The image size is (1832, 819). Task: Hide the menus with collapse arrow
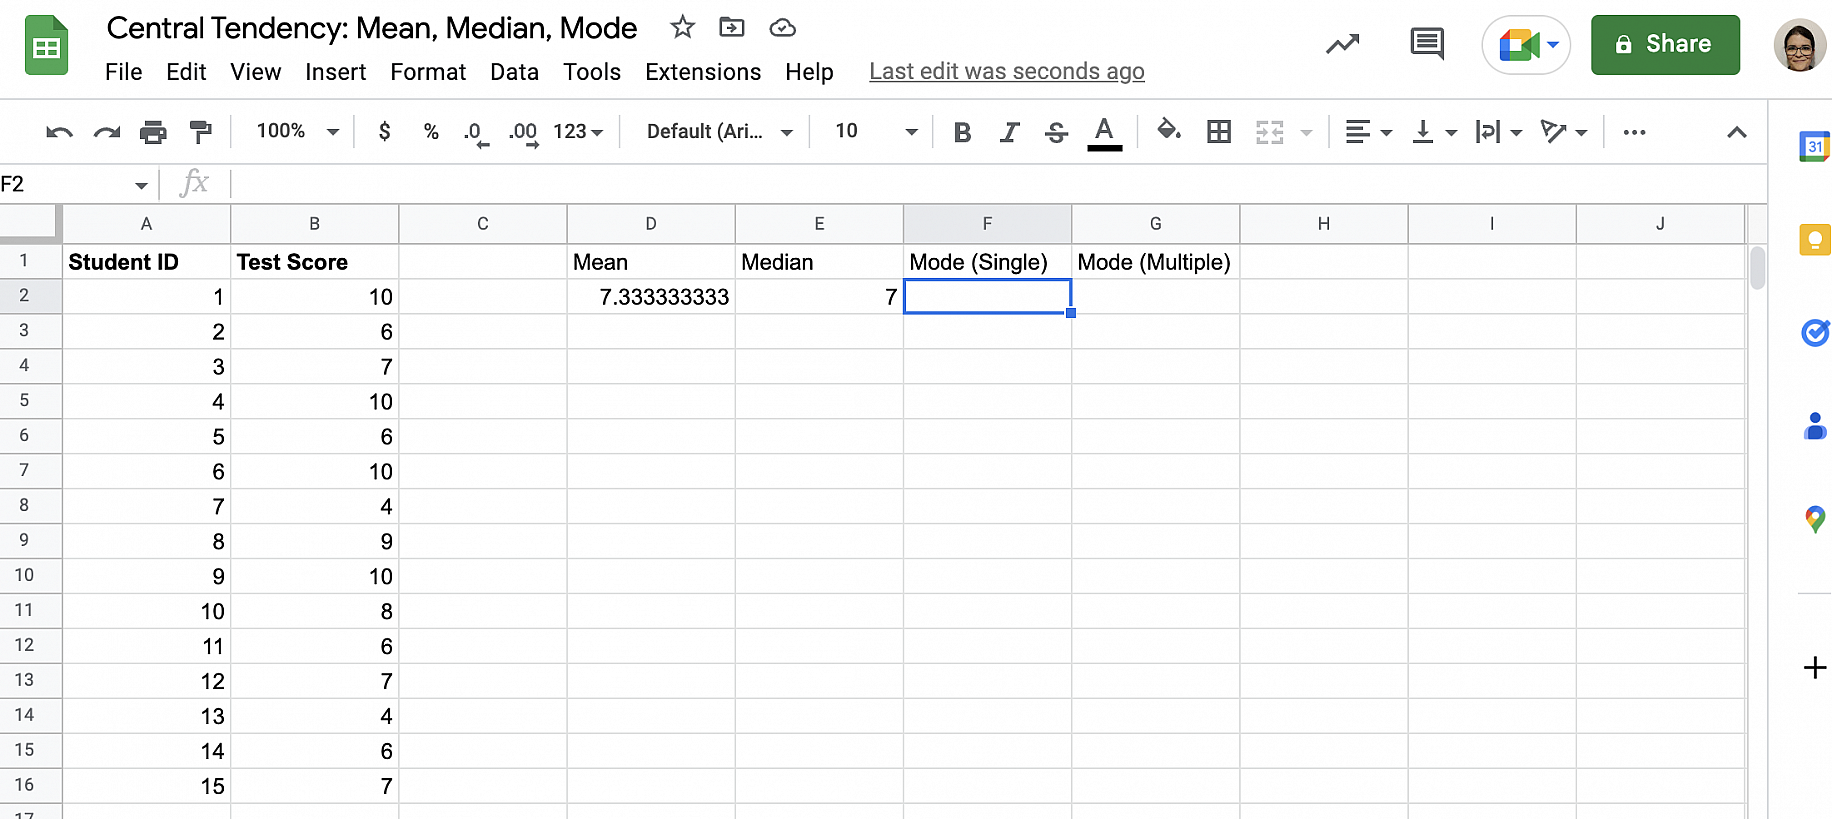coord(1737,132)
